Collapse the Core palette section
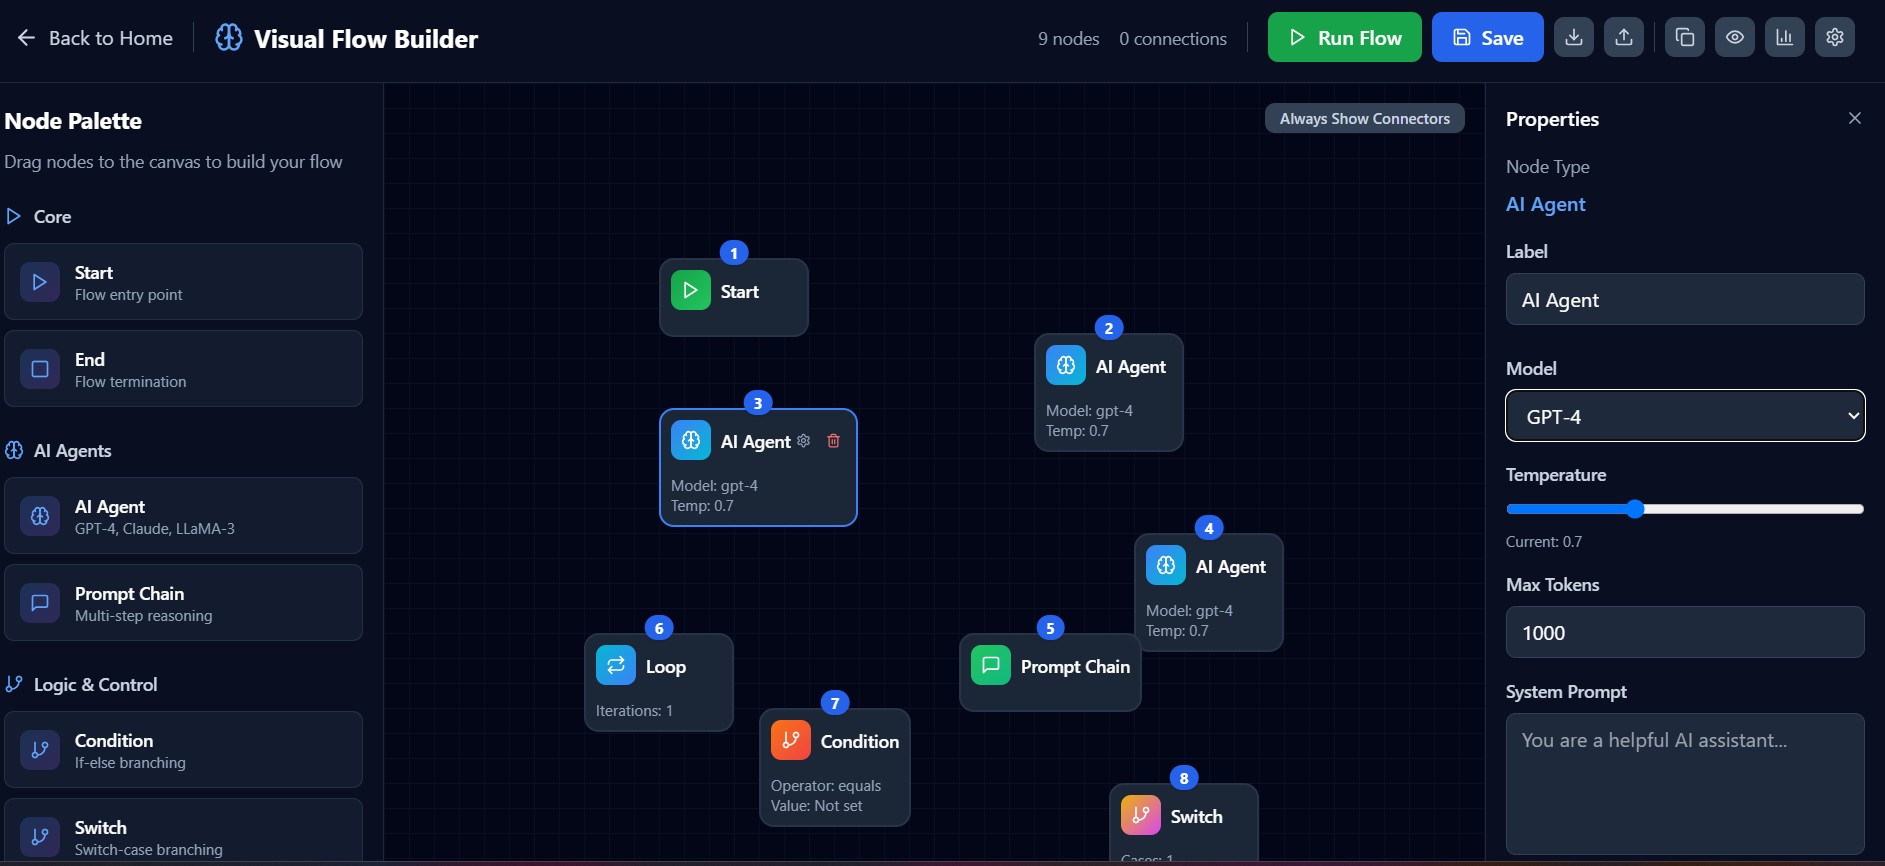 coord(38,216)
